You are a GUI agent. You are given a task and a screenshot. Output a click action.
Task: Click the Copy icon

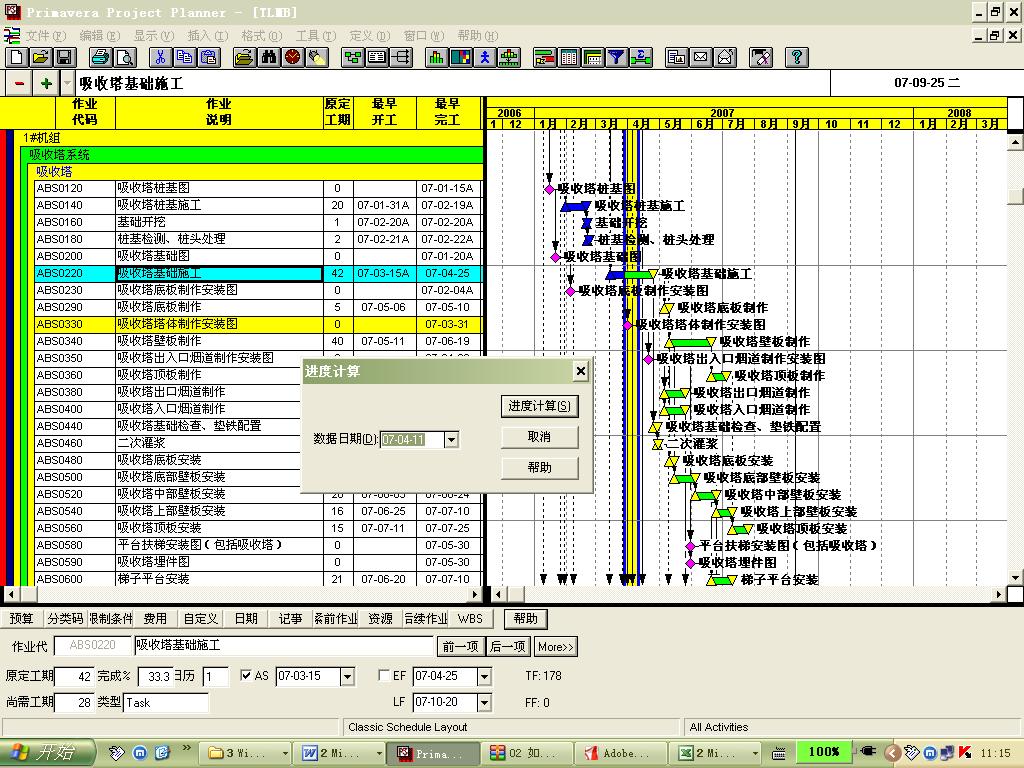click(184, 57)
